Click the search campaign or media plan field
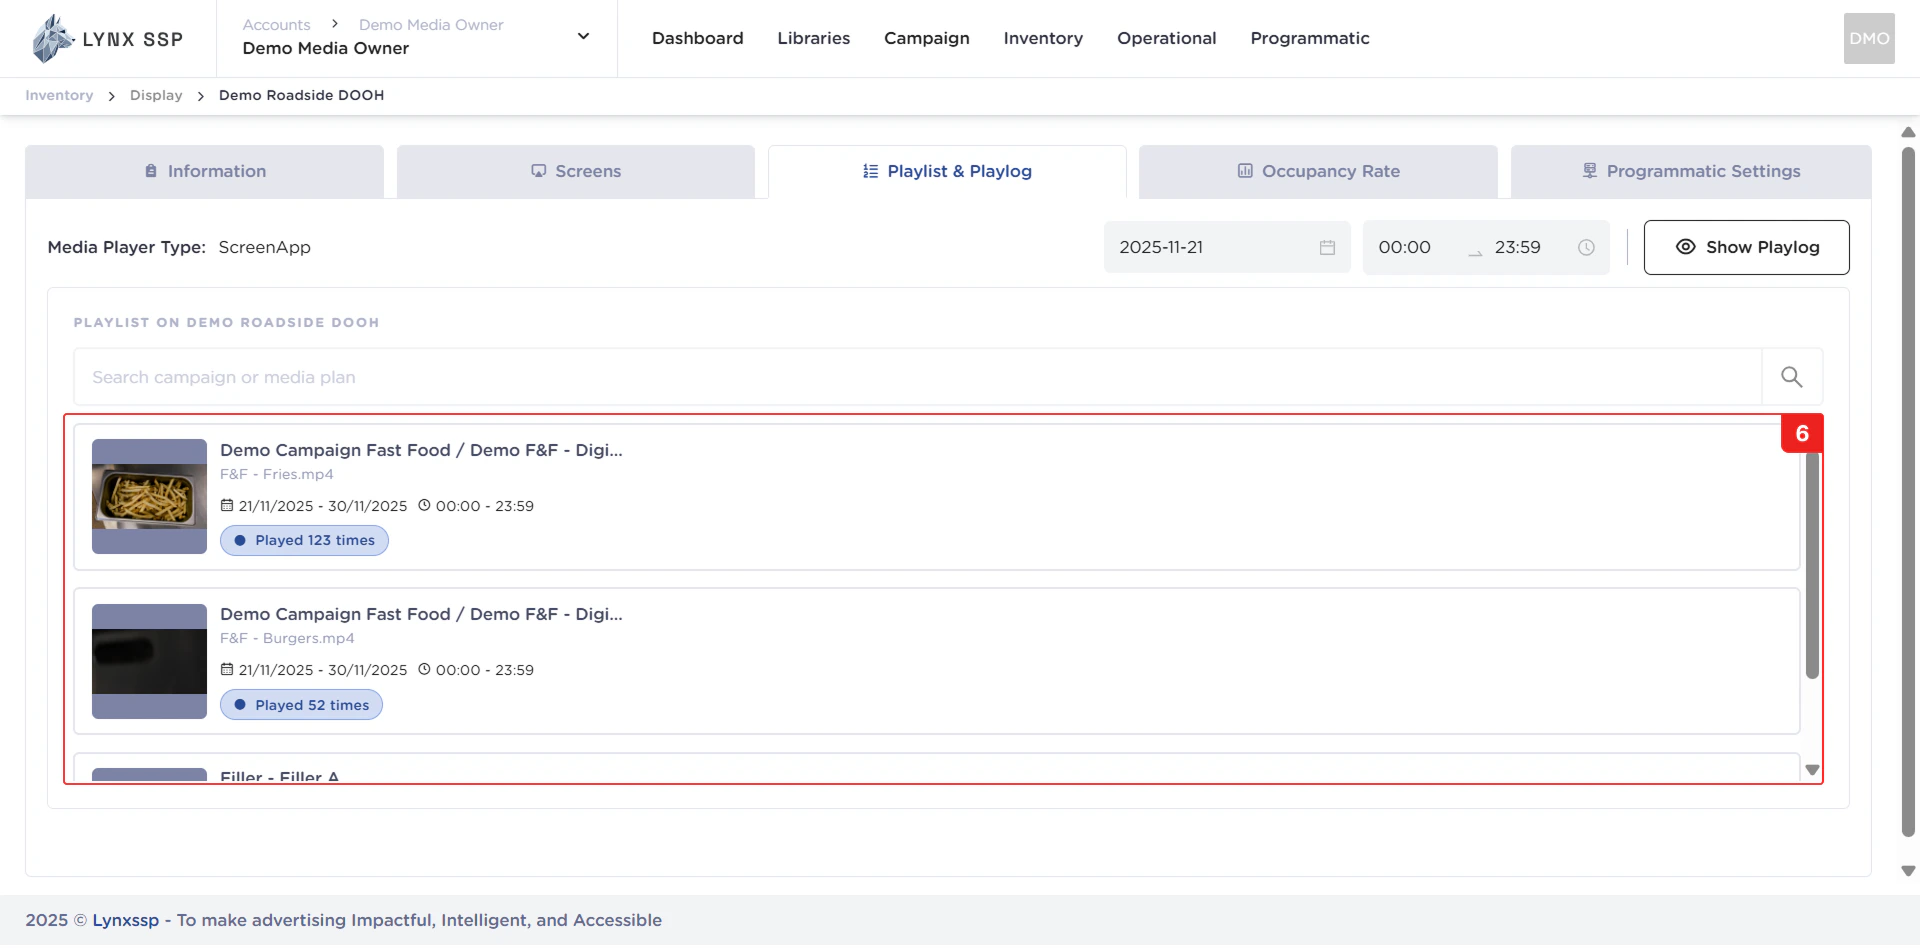The image size is (1920, 948). pos(917,377)
